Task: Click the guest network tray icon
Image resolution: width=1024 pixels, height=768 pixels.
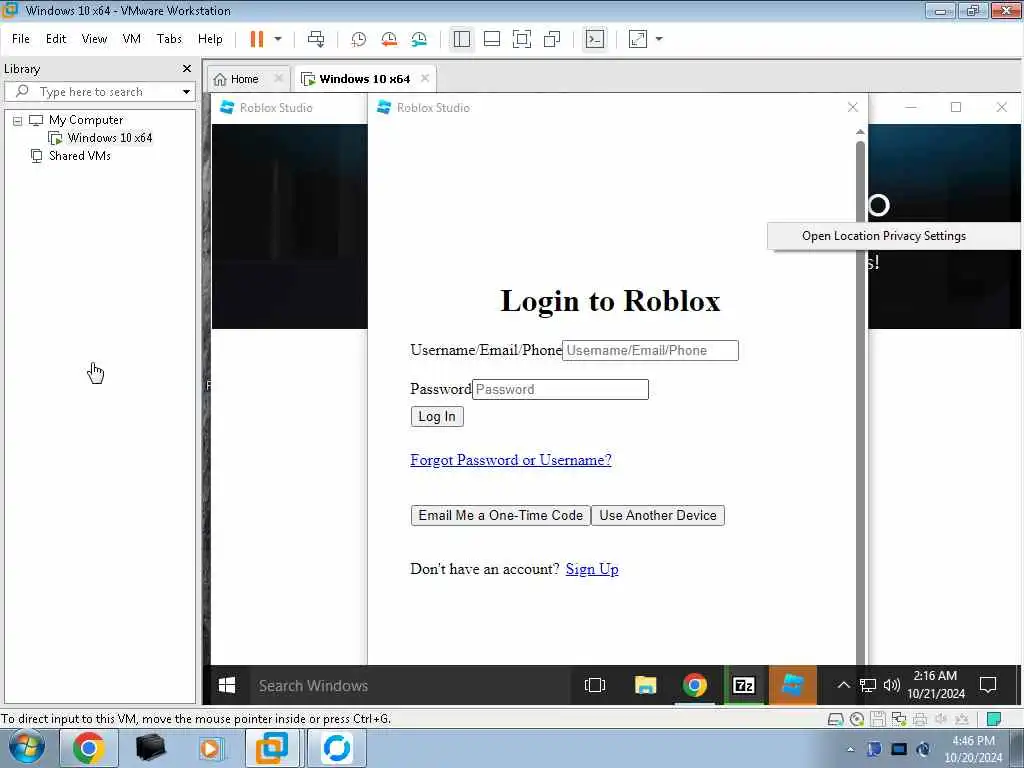Action: (x=868, y=685)
